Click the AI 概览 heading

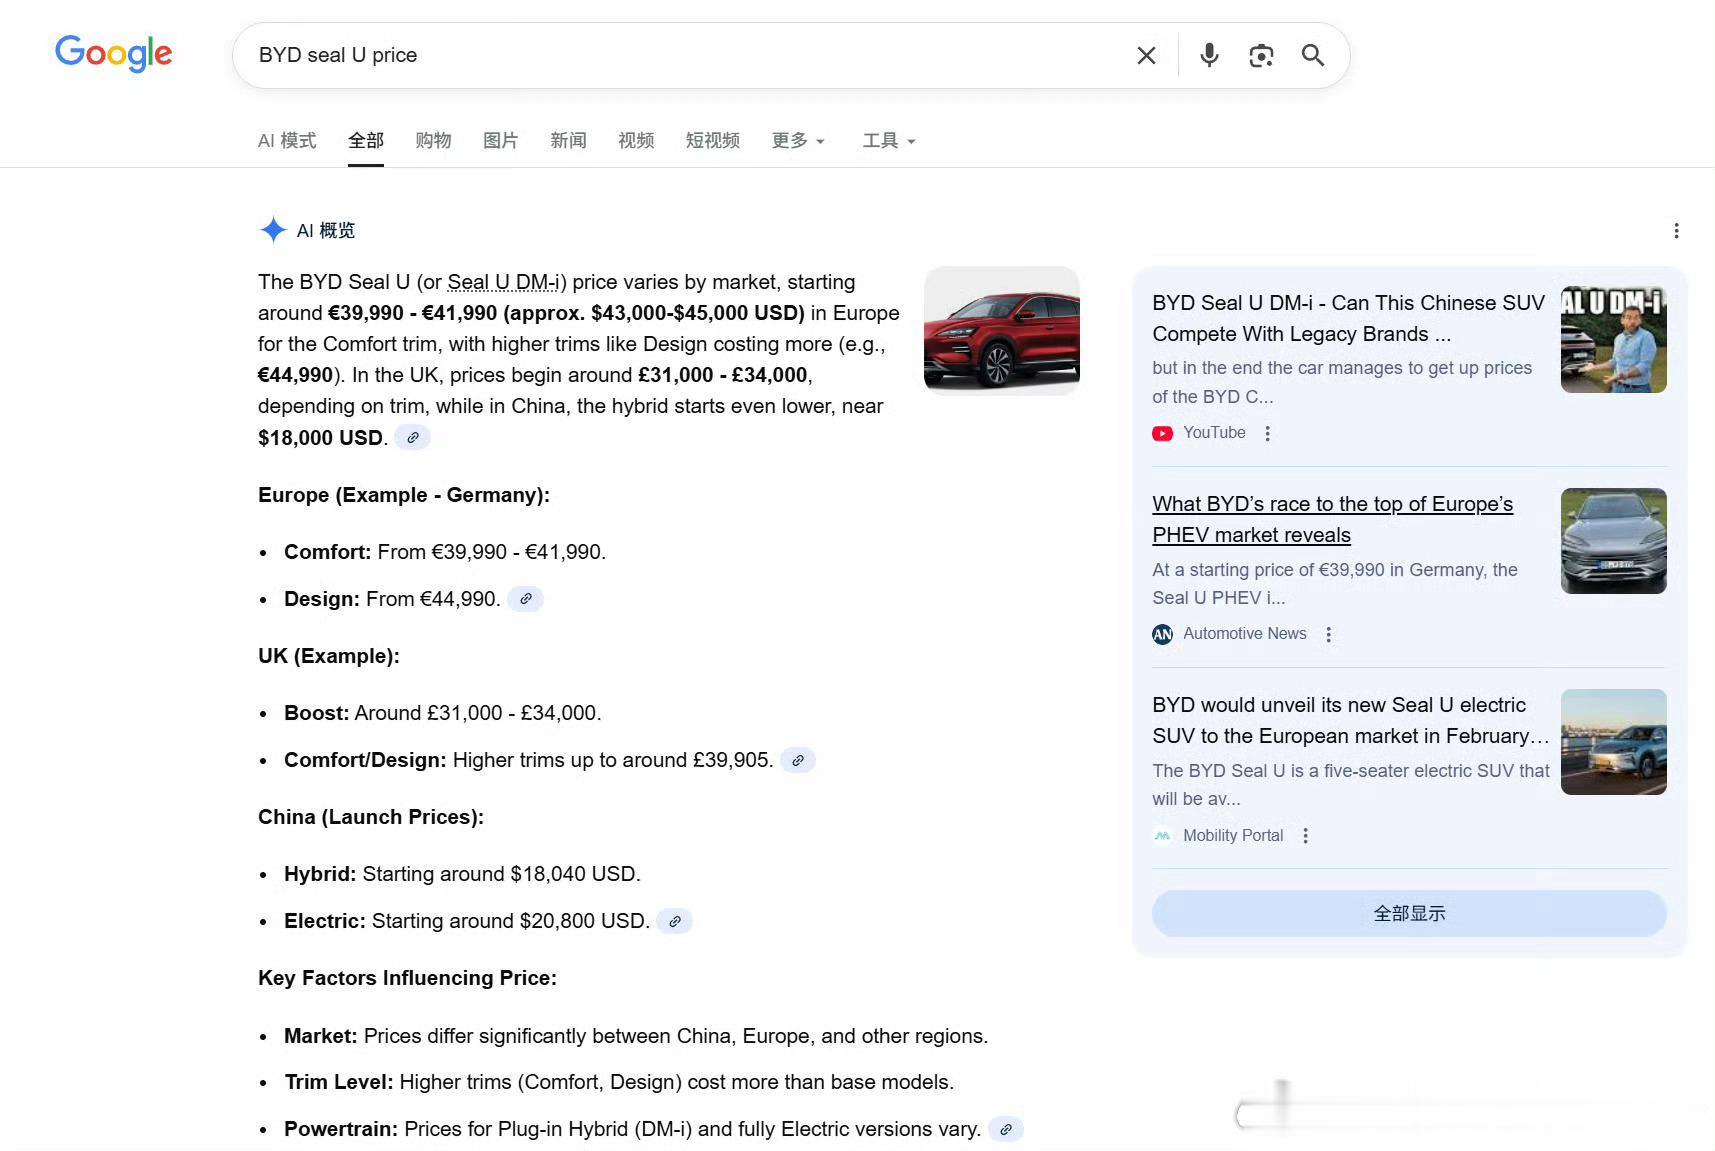click(x=326, y=231)
